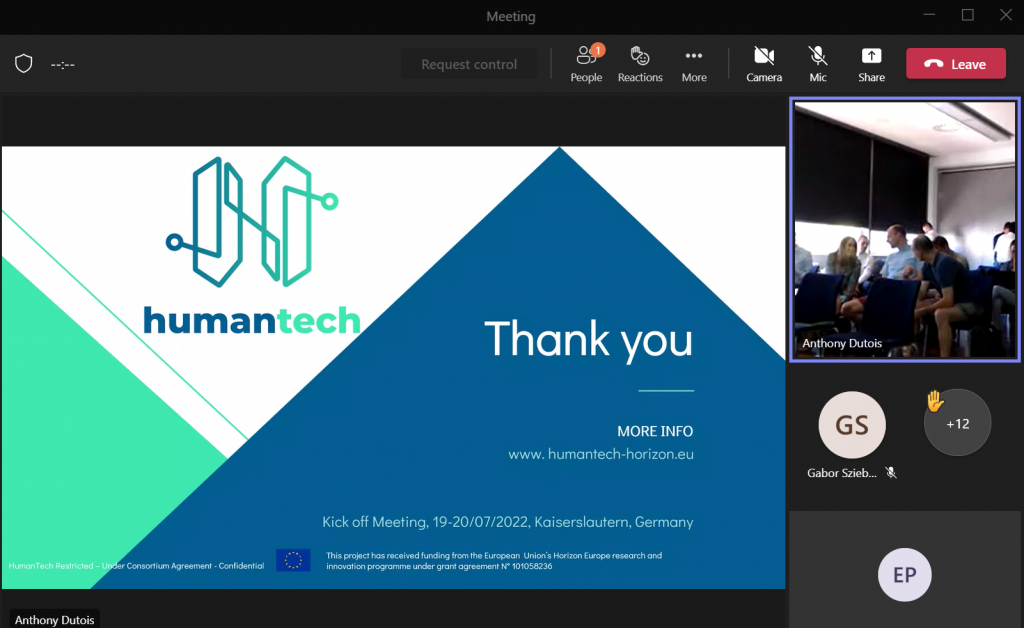Minimize the Meeting window
The height and width of the screenshot is (628, 1024).
930,15
